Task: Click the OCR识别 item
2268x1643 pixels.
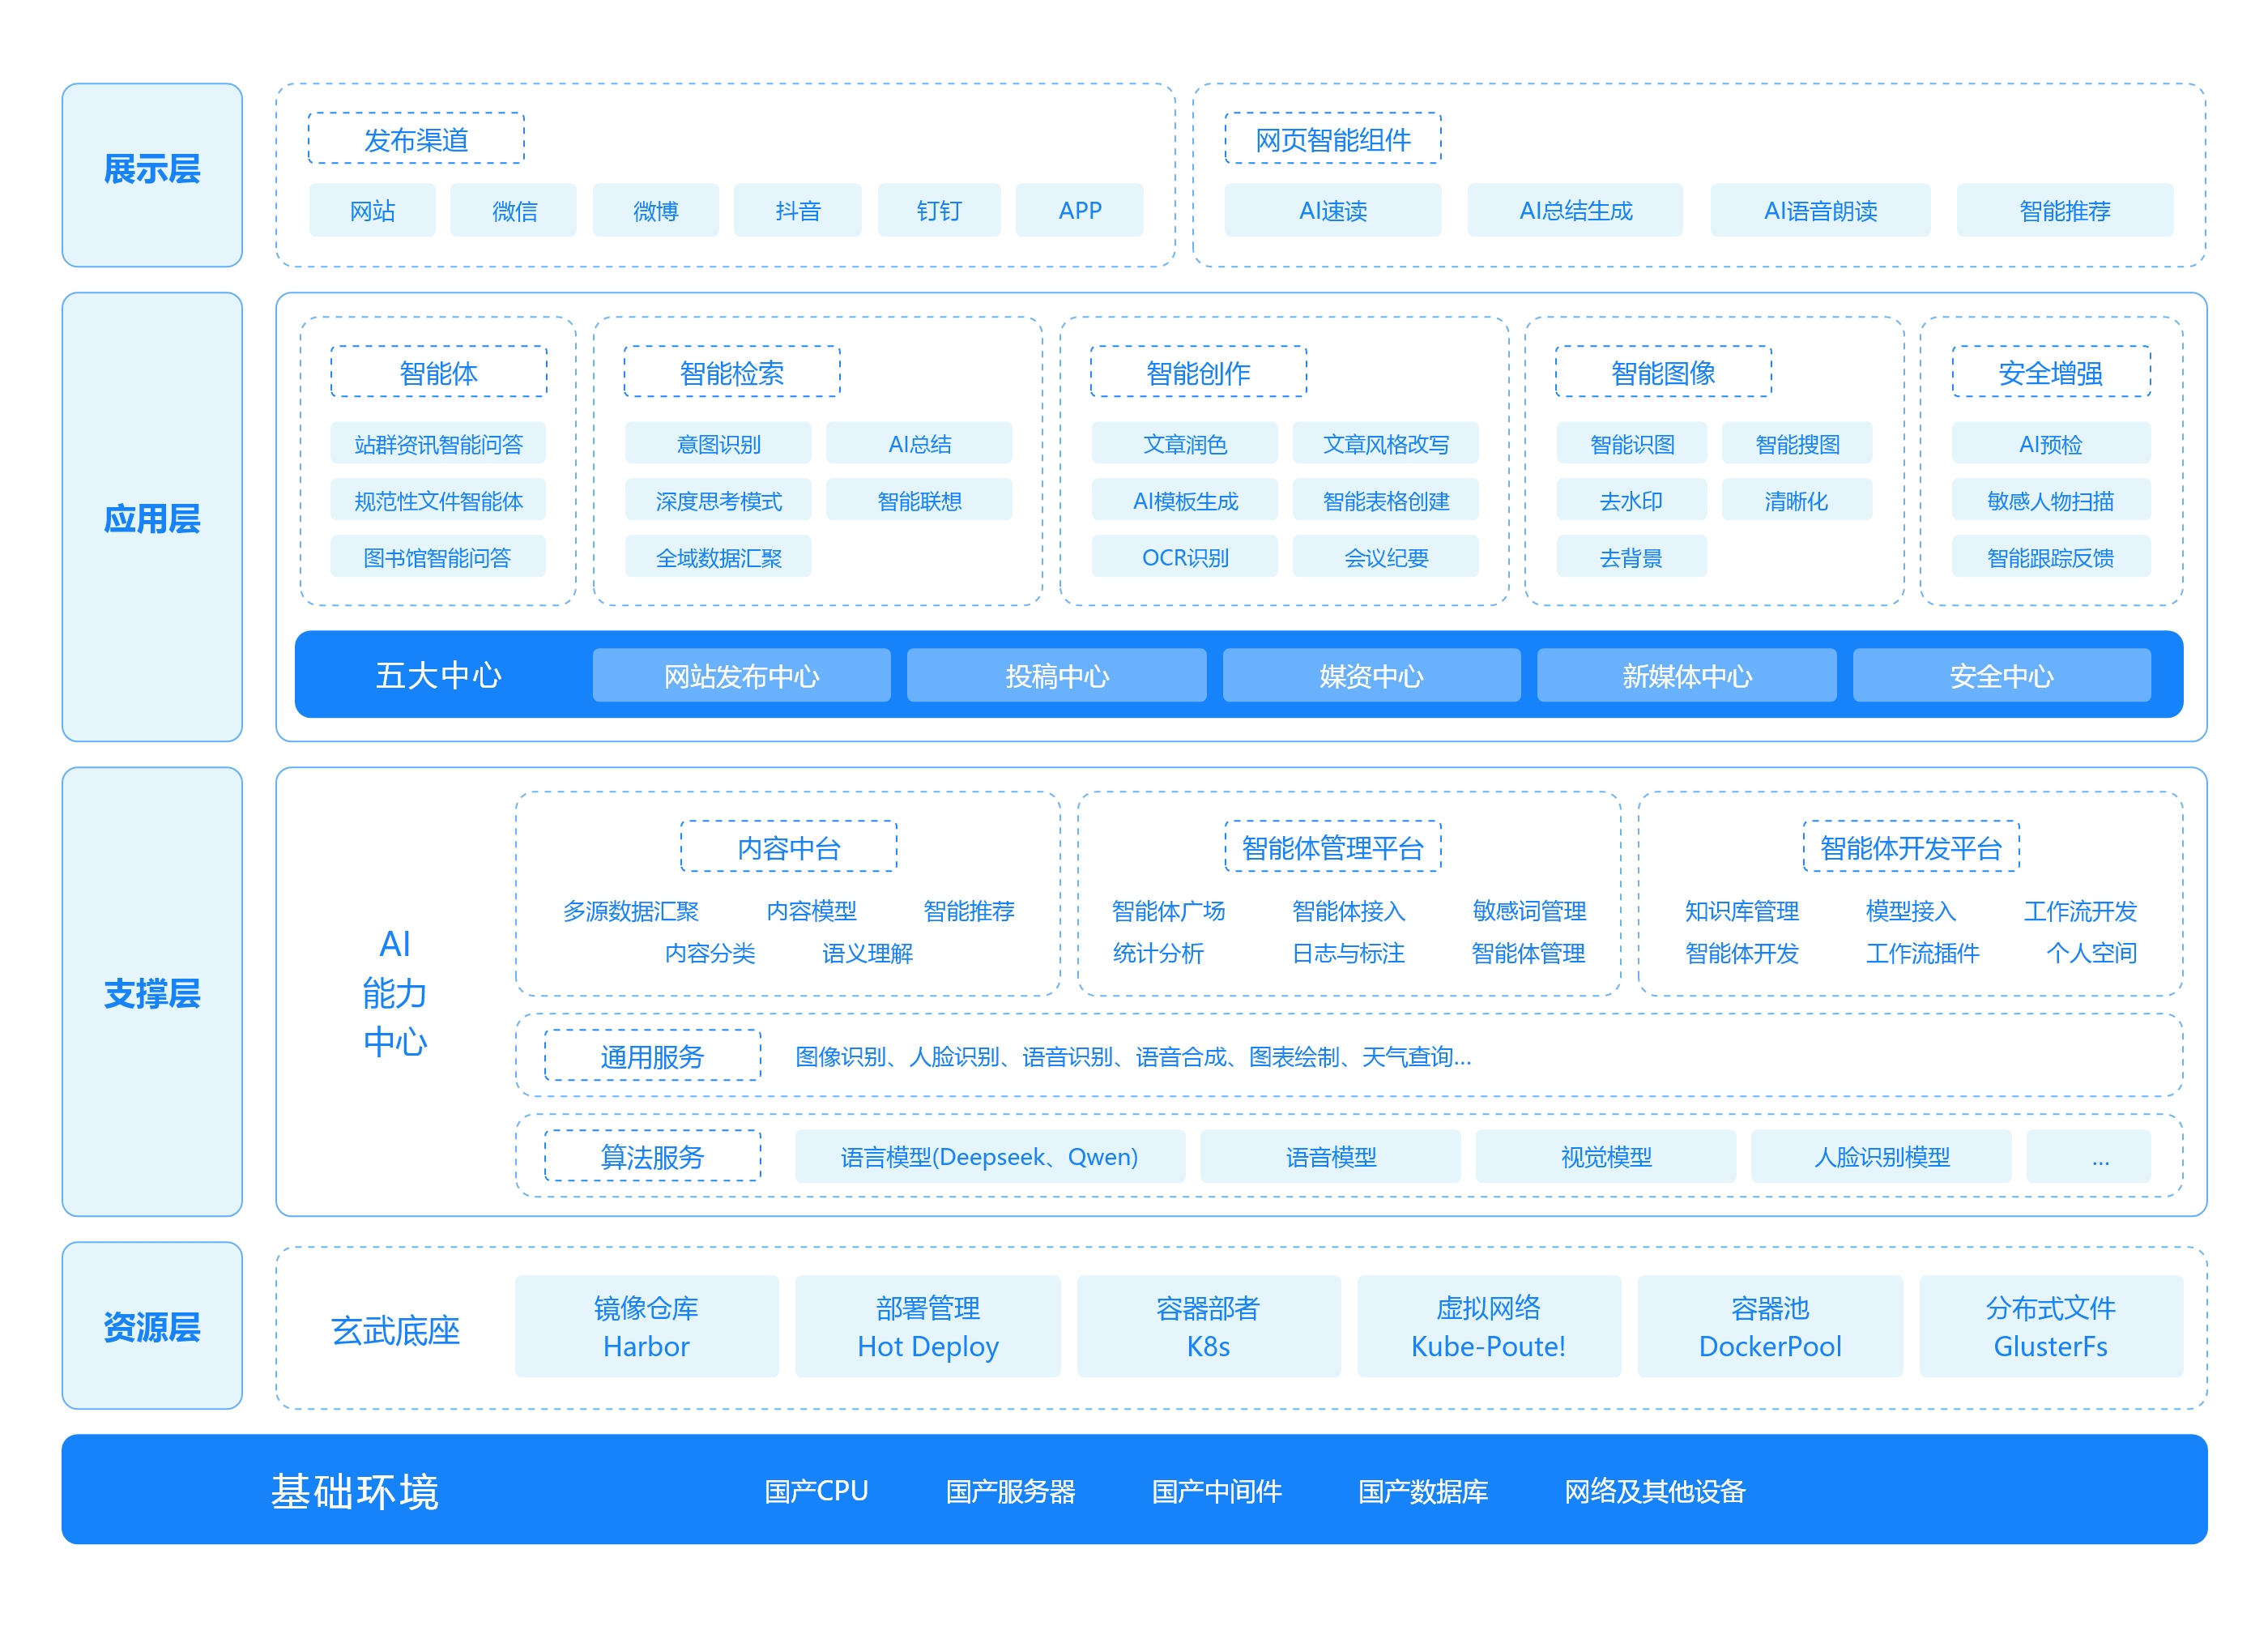Action: [1184, 557]
